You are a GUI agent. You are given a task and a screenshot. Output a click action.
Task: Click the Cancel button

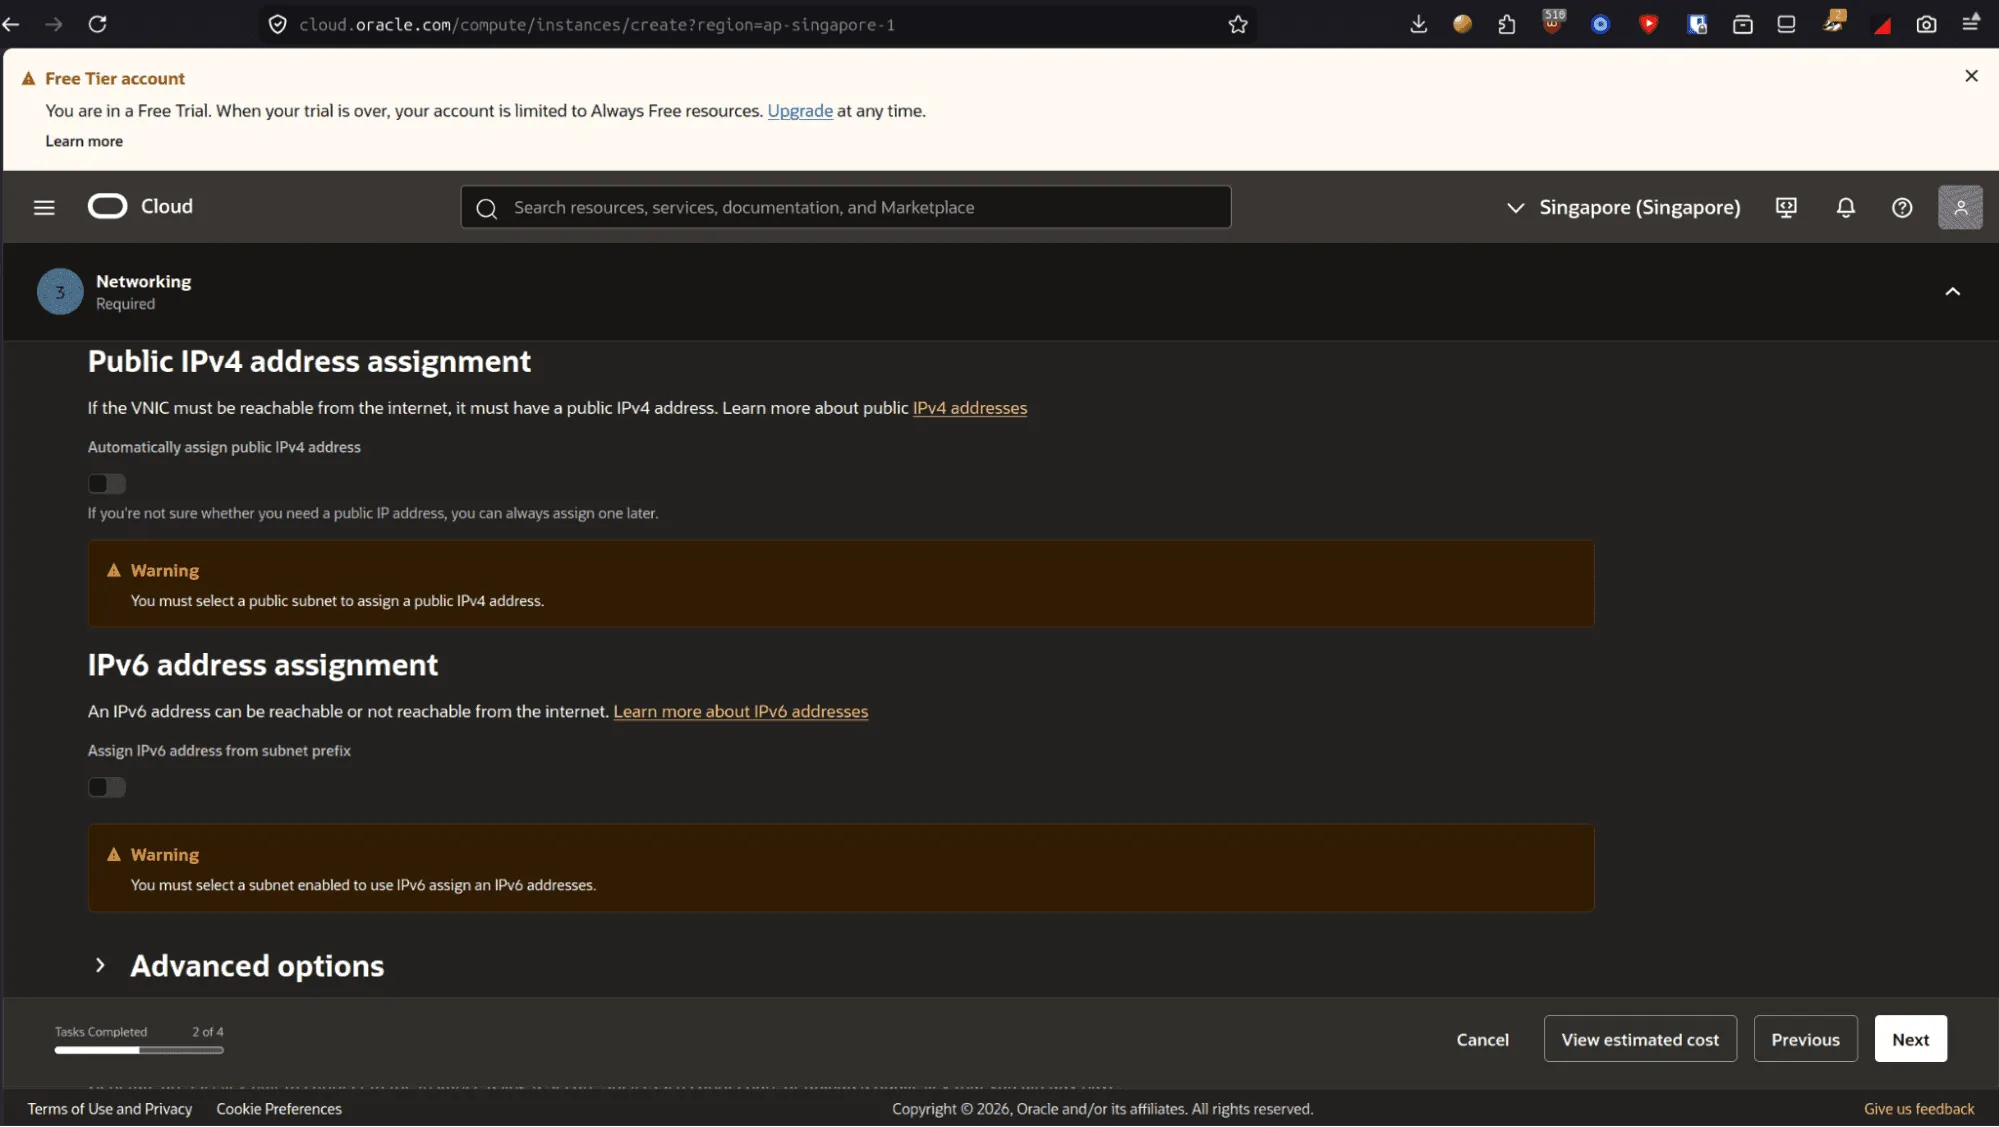[x=1482, y=1040]
